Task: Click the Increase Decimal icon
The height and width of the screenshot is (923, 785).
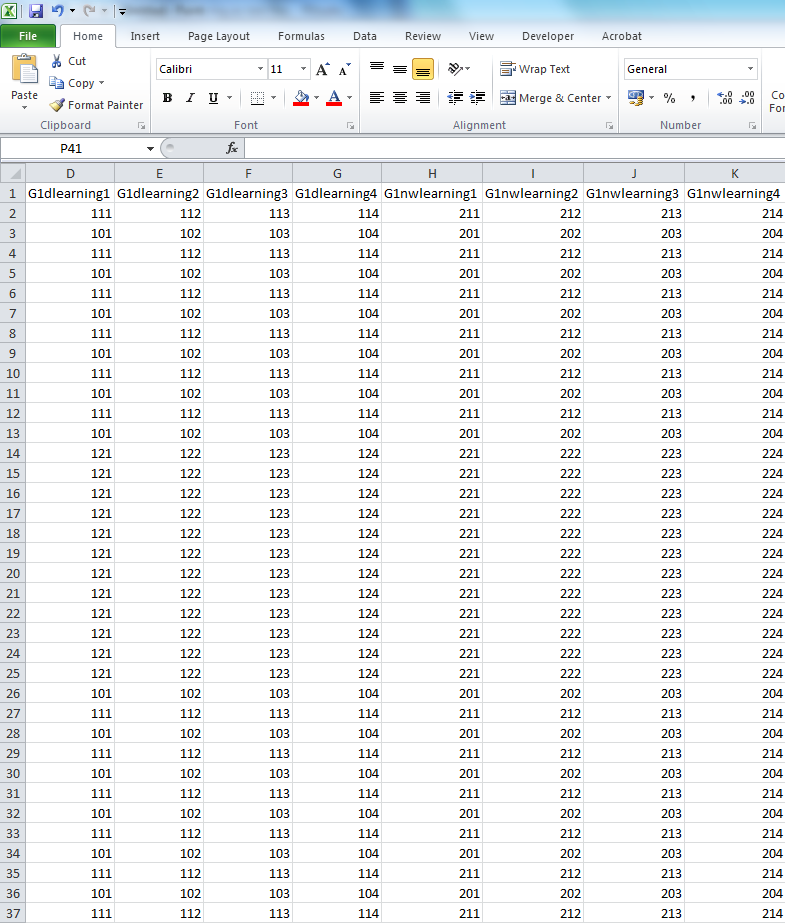Action: [725, 98]
